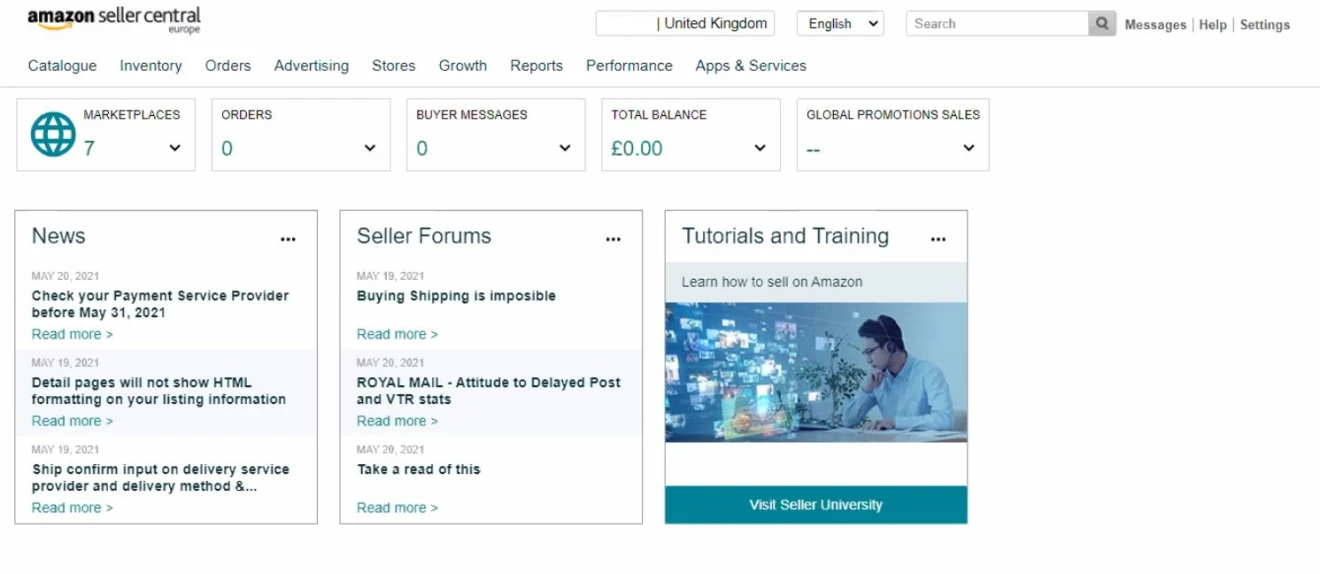The image size is (1320, 574).
Task: Click forum title Take a read of this
Action: coord(418,469)
